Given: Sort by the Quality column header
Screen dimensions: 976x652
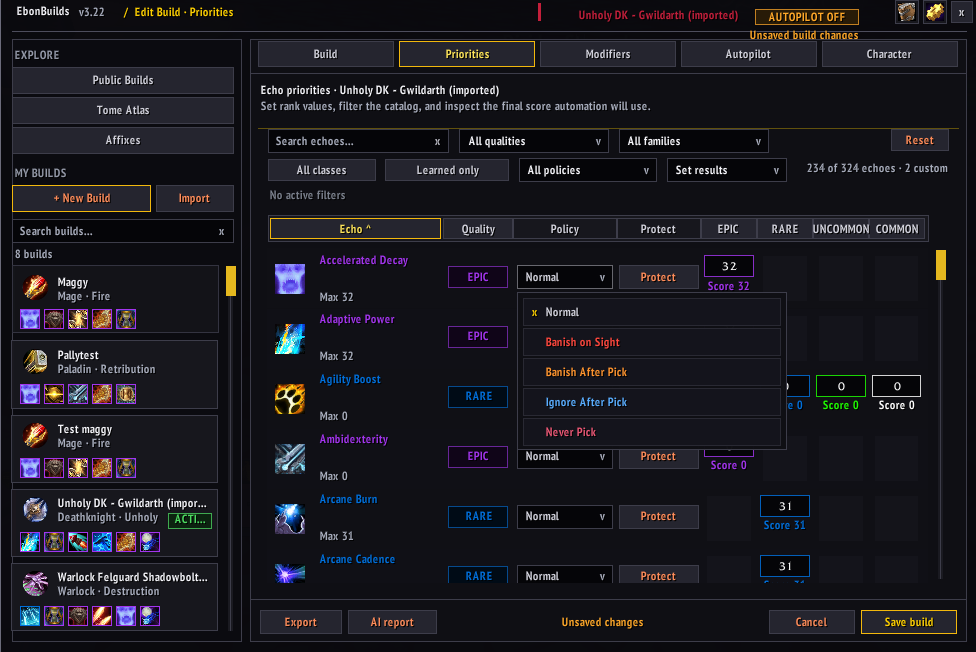Looking at the screenshot, I should tap(478, 229).
